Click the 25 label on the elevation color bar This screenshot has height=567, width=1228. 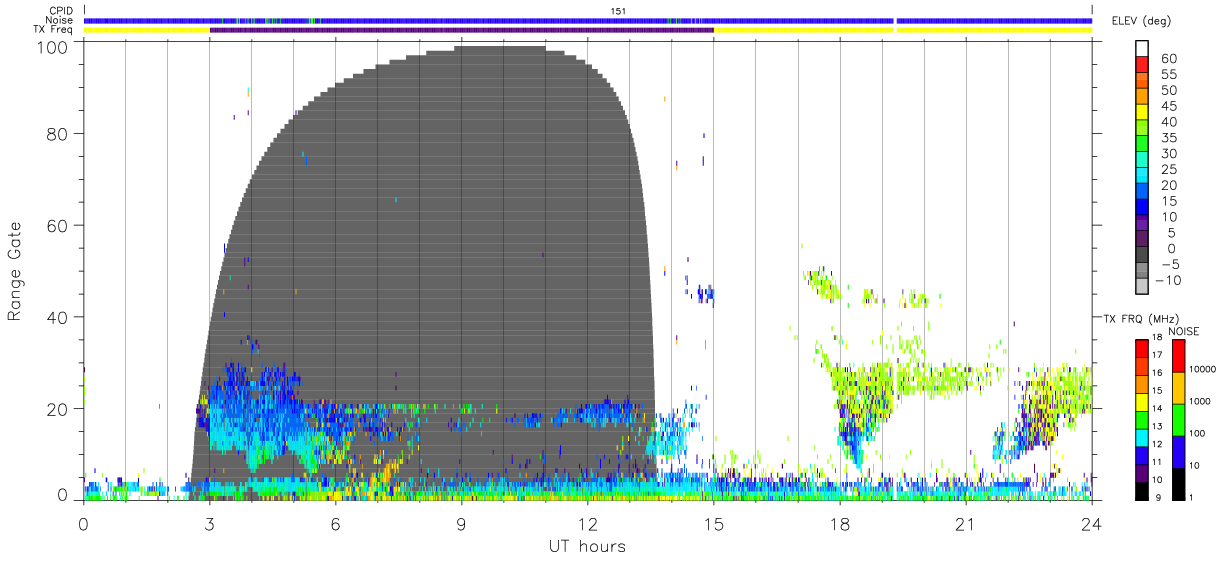[1169, 169]
